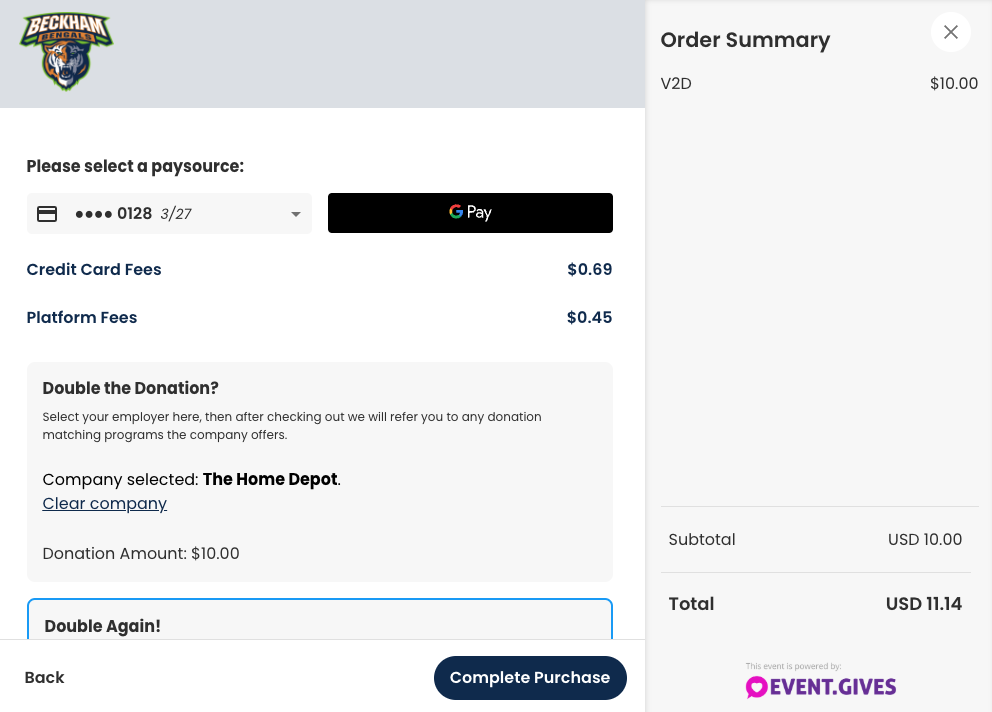The height and width of the screenshot is (712, 992).
Task: Click the Complete Purchase button
Action: coord(530,677)
